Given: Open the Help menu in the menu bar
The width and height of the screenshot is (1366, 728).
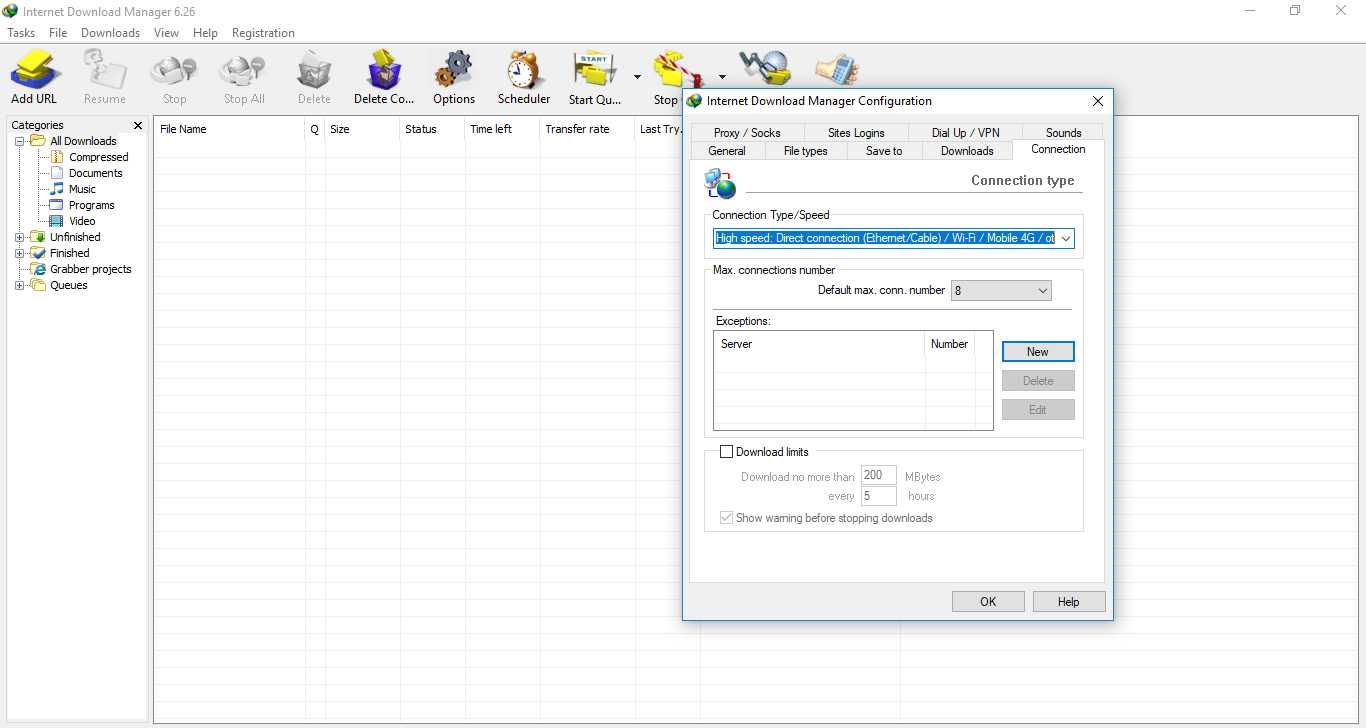Looking at the screenshot, I should click(205, 33).
